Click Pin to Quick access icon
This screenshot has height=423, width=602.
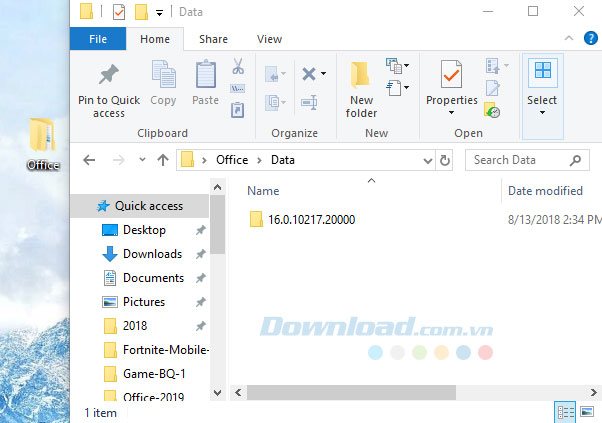point(109,74)
